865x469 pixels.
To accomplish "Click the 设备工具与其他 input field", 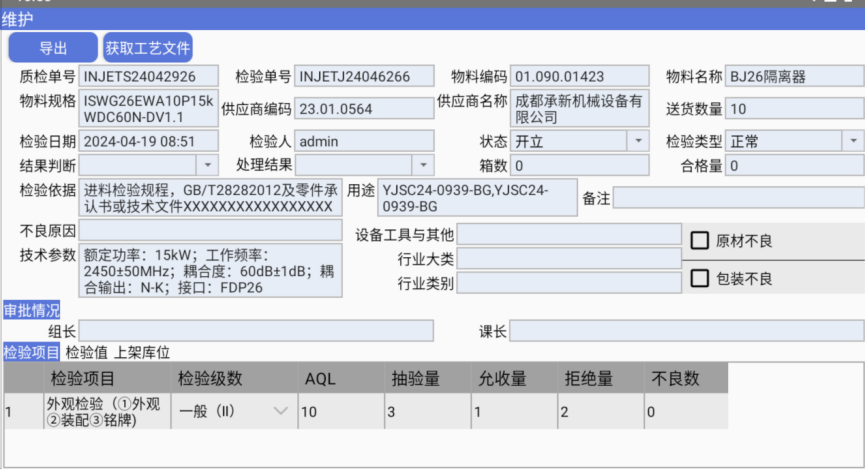I will click(569, 235).
